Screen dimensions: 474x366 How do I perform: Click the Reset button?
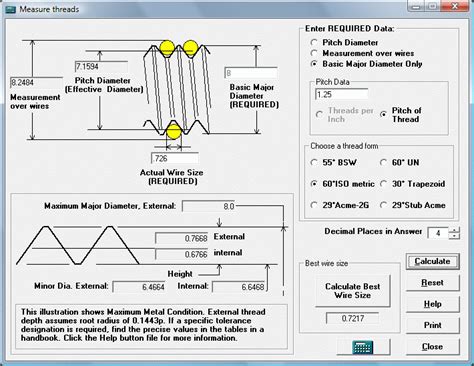coord(432,283)
